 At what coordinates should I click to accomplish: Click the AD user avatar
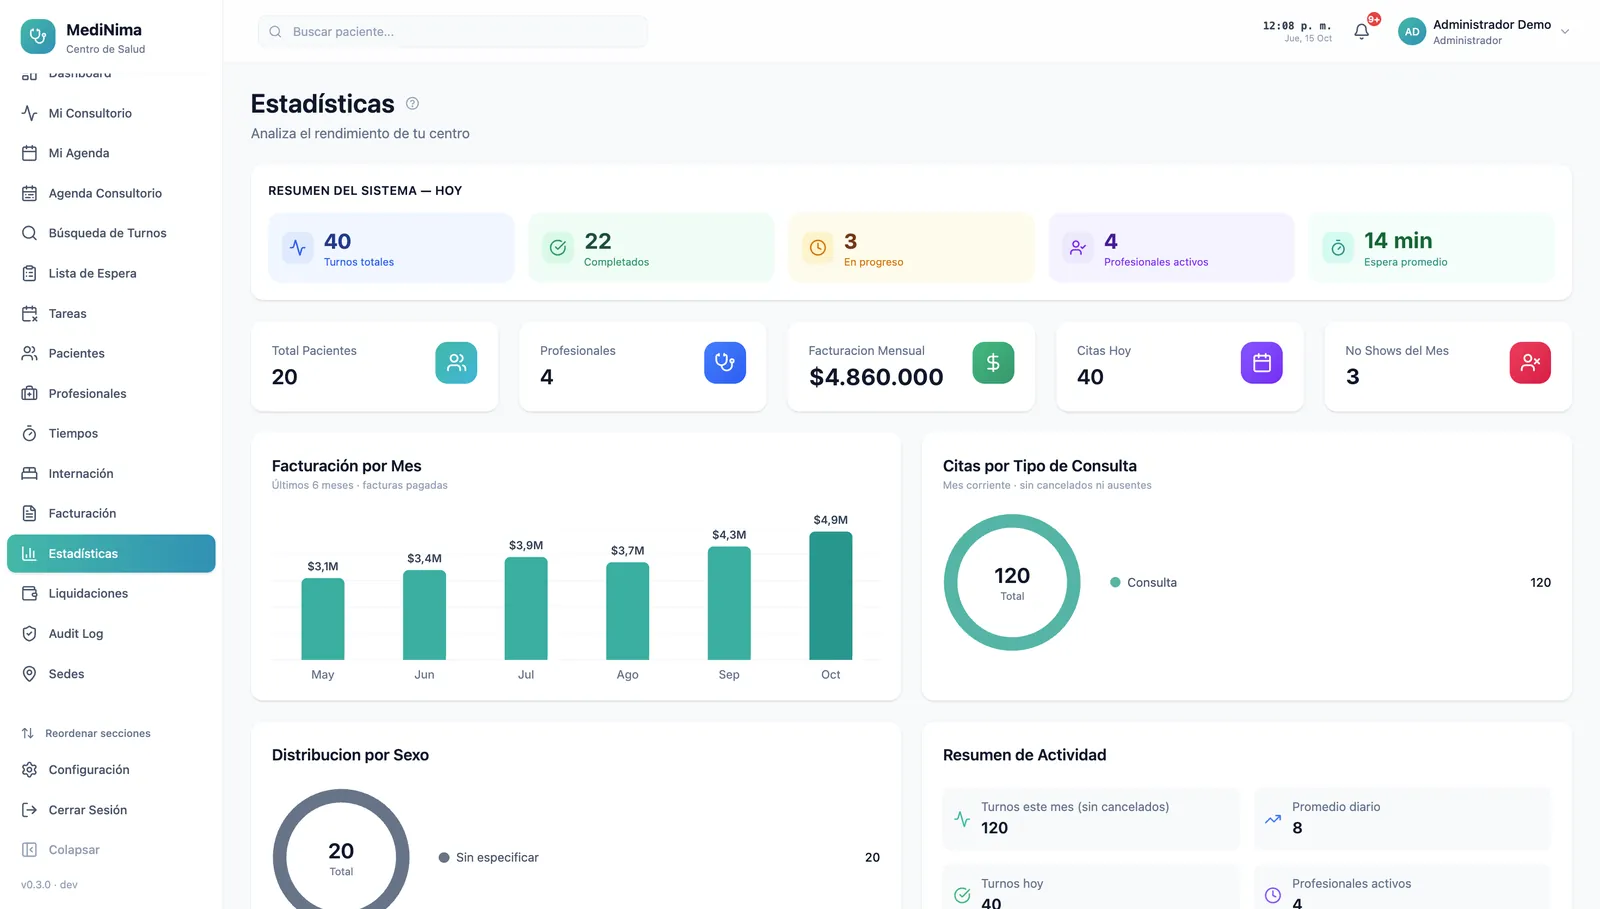click(x=1412, y=32)
